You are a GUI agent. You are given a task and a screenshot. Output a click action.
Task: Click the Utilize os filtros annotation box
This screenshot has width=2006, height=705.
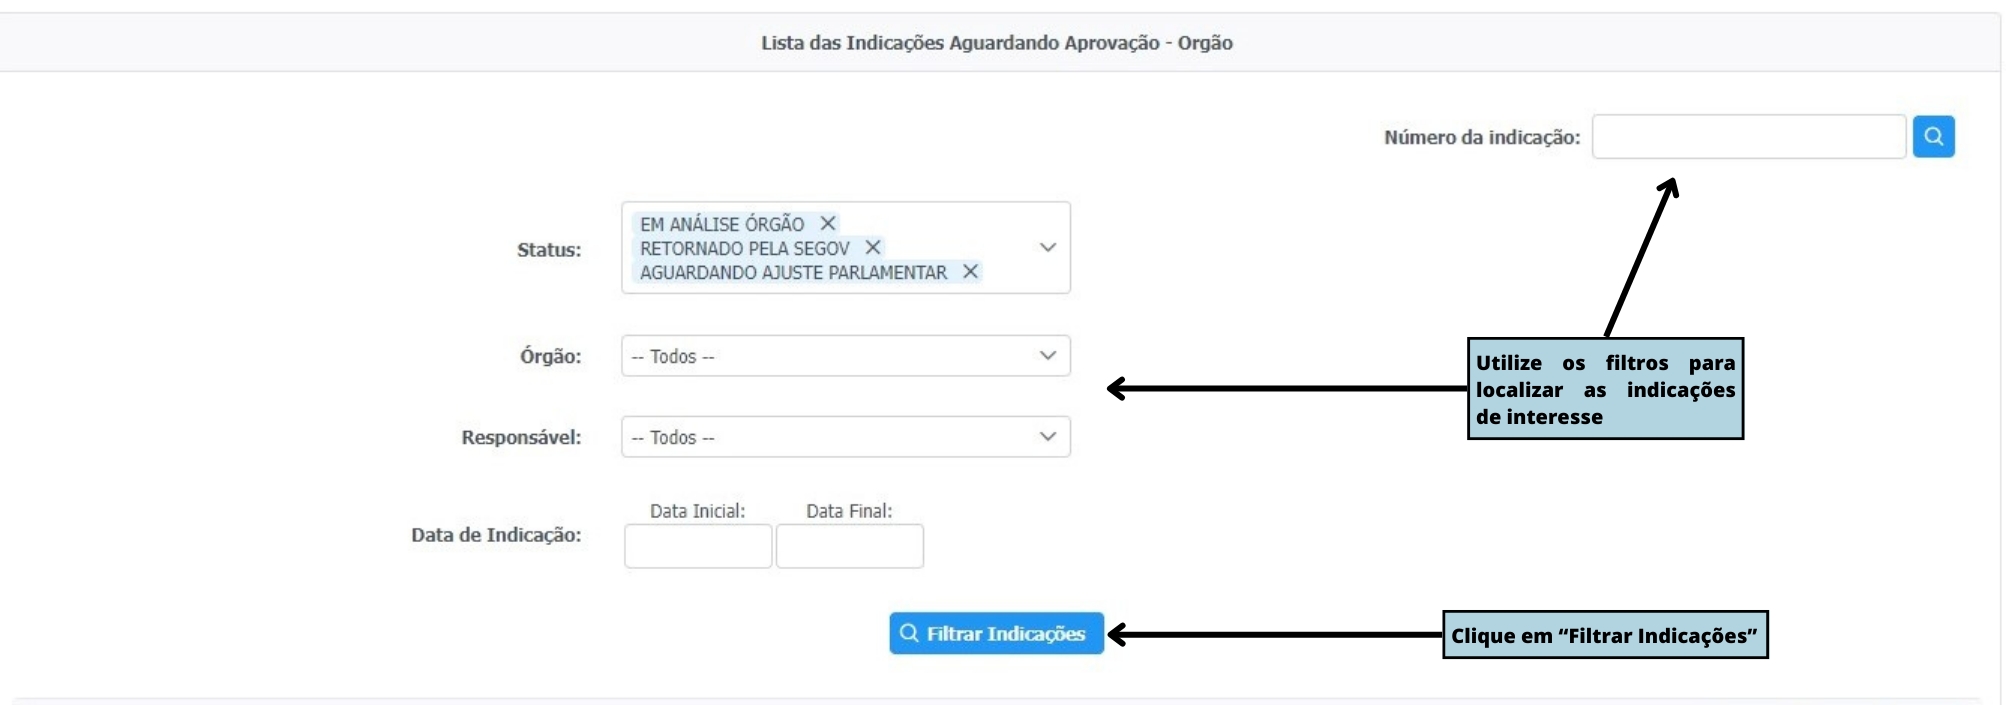(1604, 389)
